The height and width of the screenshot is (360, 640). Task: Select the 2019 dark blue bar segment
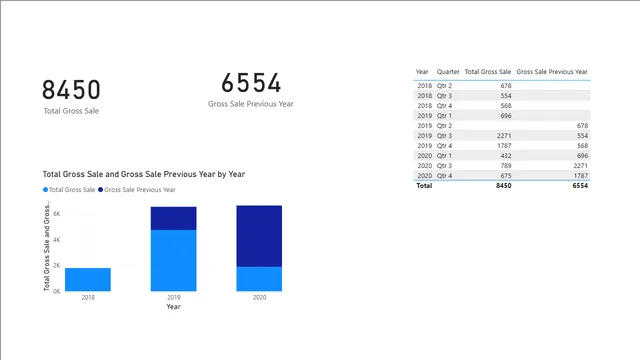coord(173,218)
